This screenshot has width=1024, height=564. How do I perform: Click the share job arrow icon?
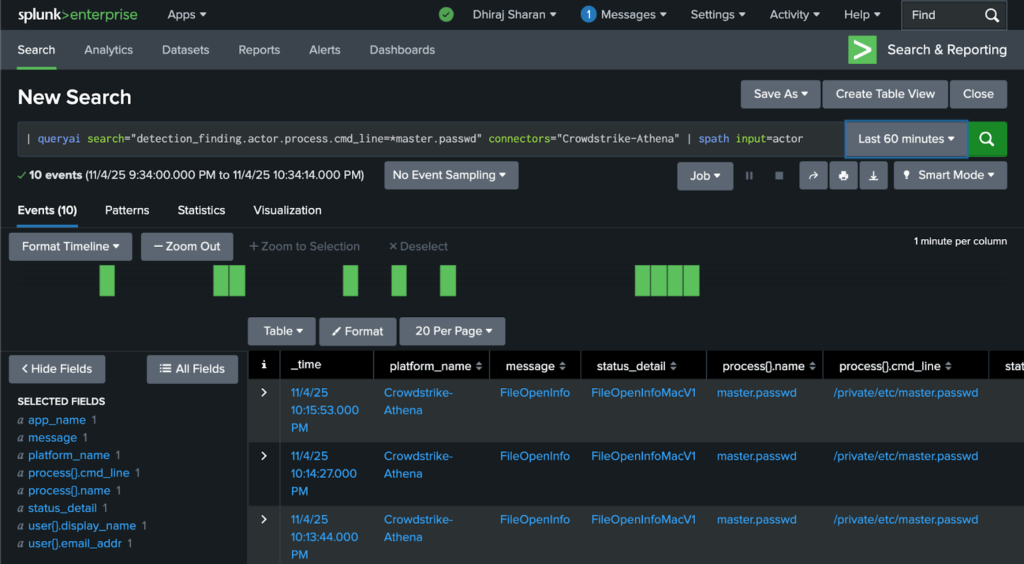coord(813,176)
